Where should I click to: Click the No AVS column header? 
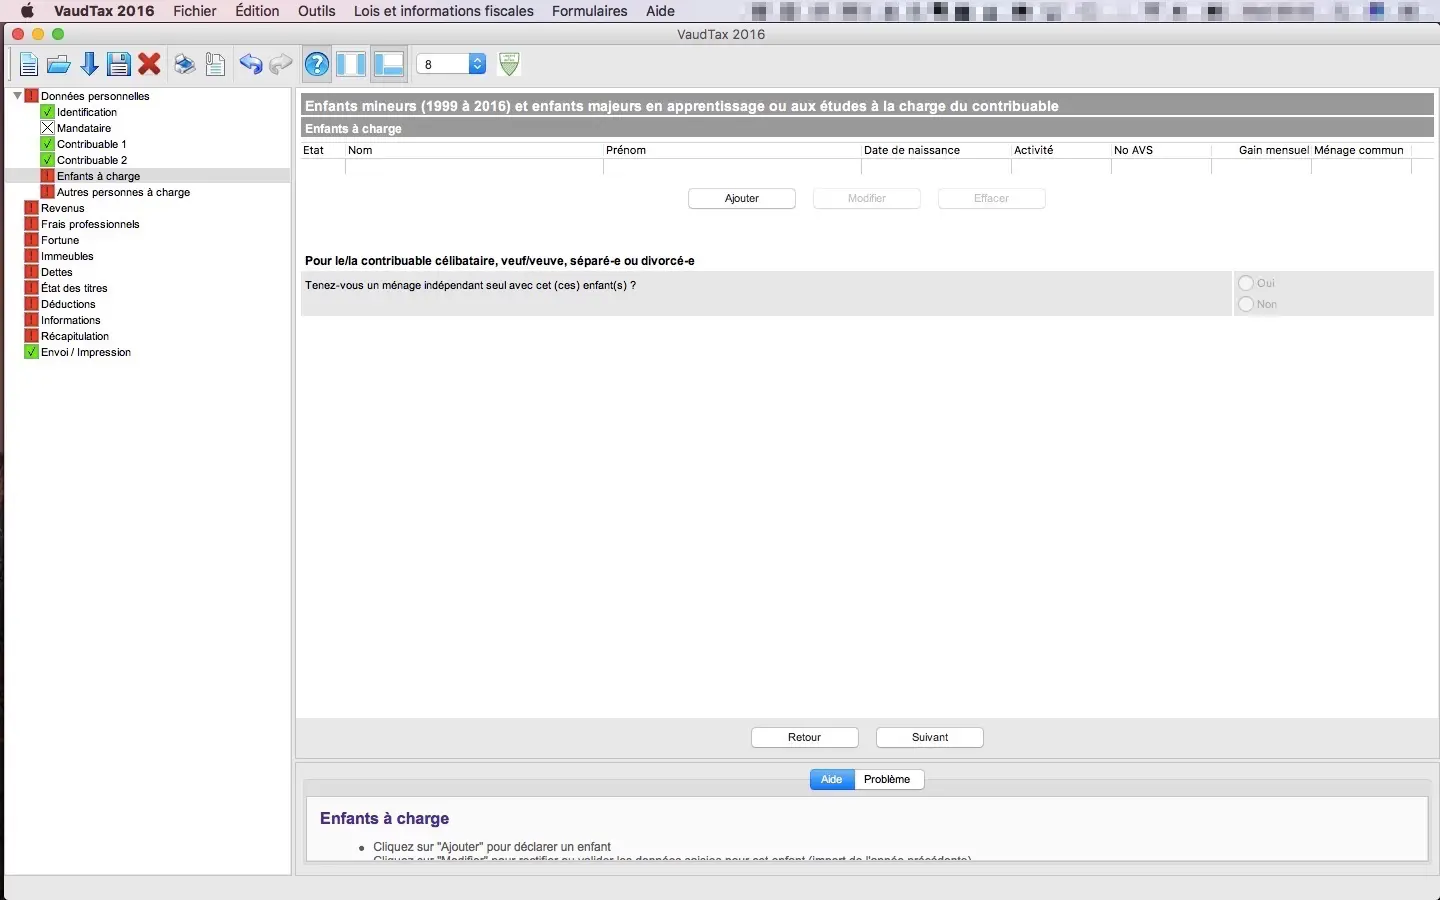1161,150
